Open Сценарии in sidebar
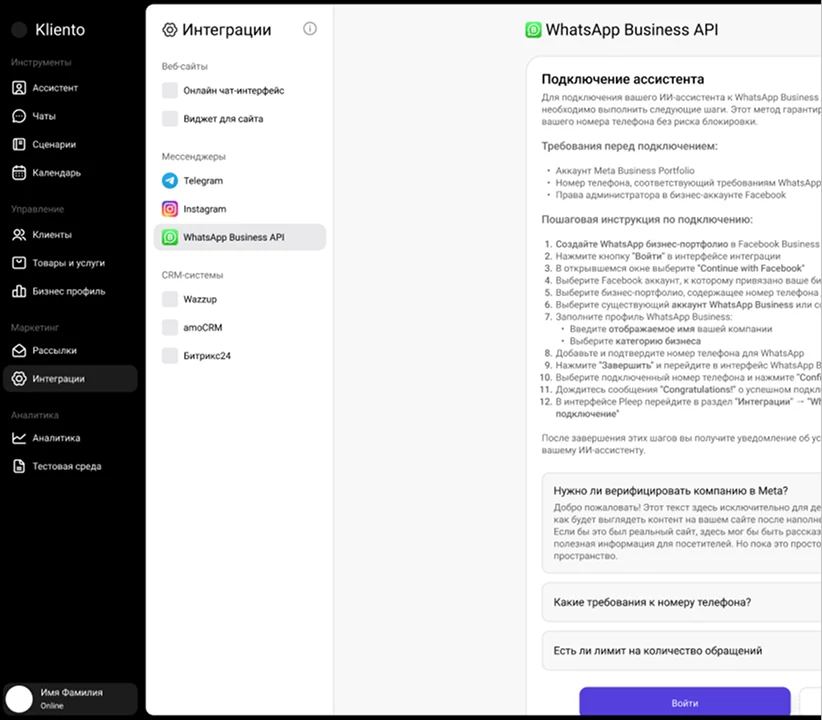Viewport: 822px width, 720px height. (x=53, y=144)
